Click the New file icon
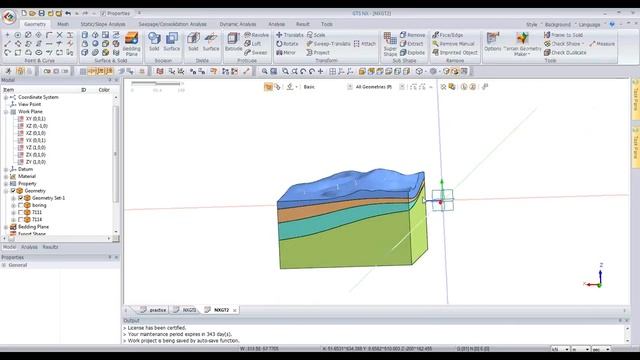640x360 pixels. (x=24, y=13)
